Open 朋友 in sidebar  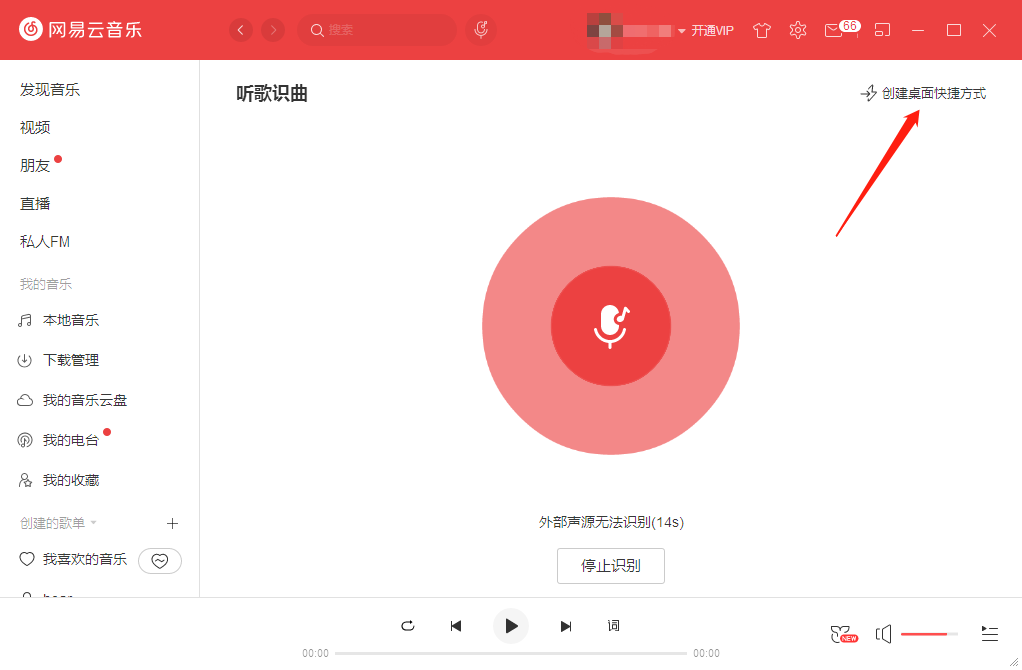(35, 166)
